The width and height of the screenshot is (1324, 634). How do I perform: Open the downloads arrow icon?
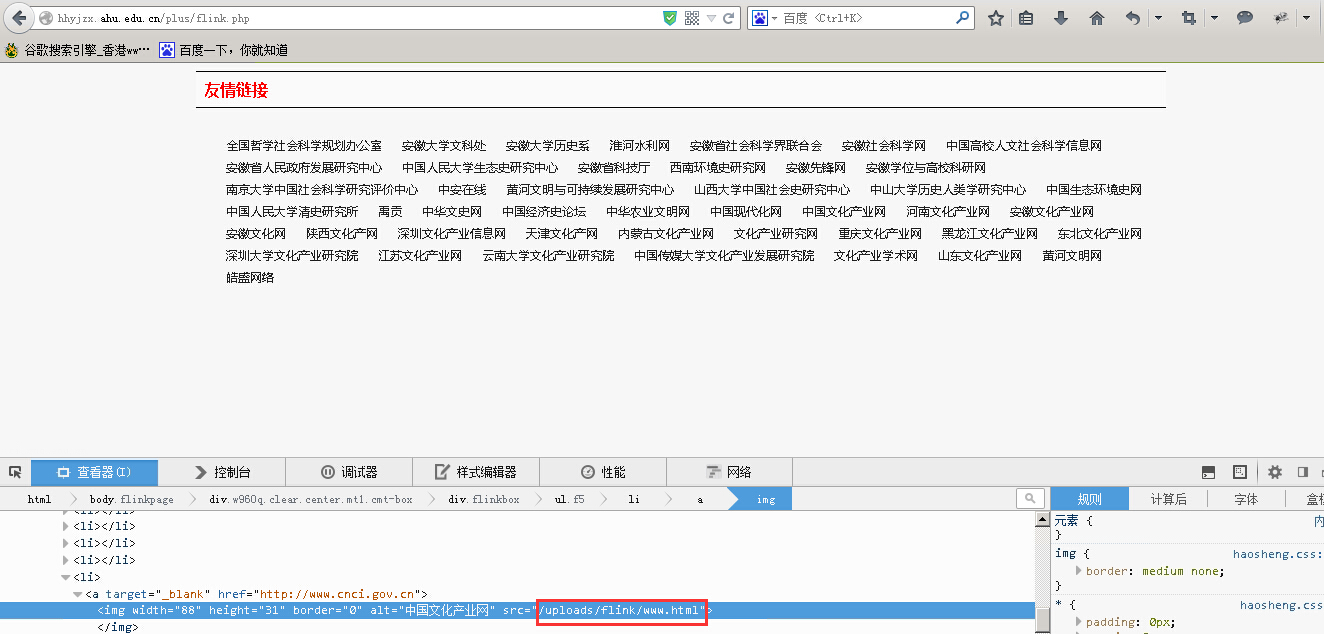click(1061, 18)
